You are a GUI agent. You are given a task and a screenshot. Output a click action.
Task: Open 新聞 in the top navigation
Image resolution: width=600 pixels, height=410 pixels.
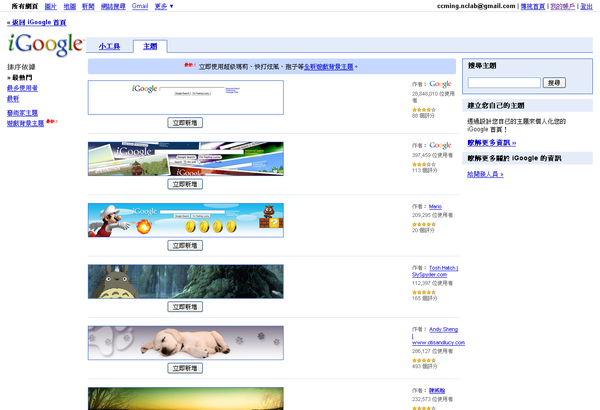click(x=88, y=6)
